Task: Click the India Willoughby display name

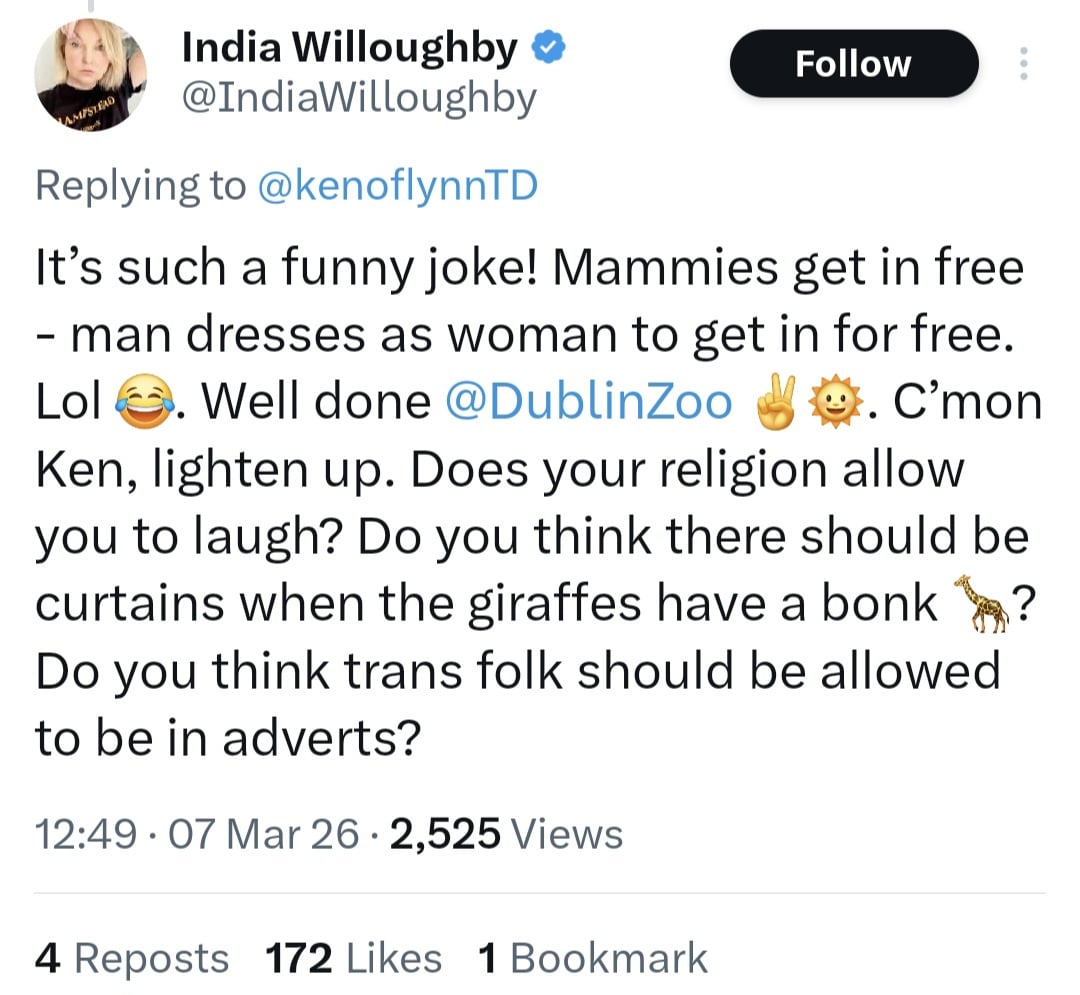Action: point(349,48)
